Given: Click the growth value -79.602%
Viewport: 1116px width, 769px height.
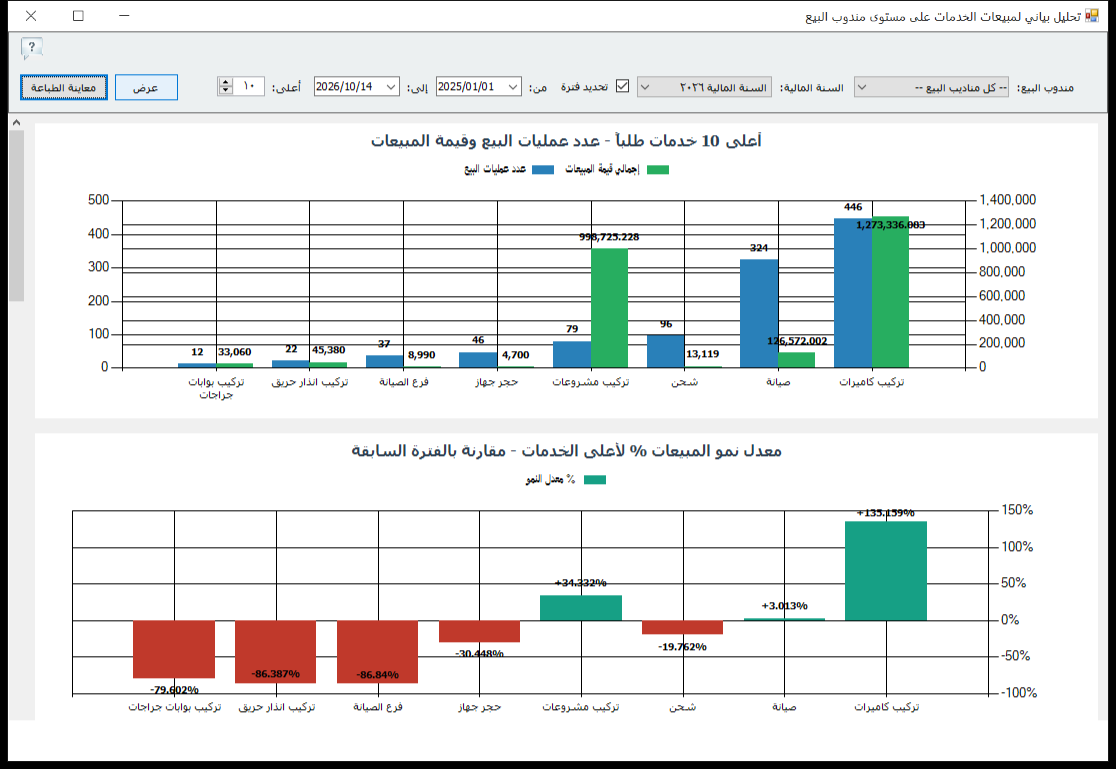Looking at the screenshot, I should pos(174,689).
